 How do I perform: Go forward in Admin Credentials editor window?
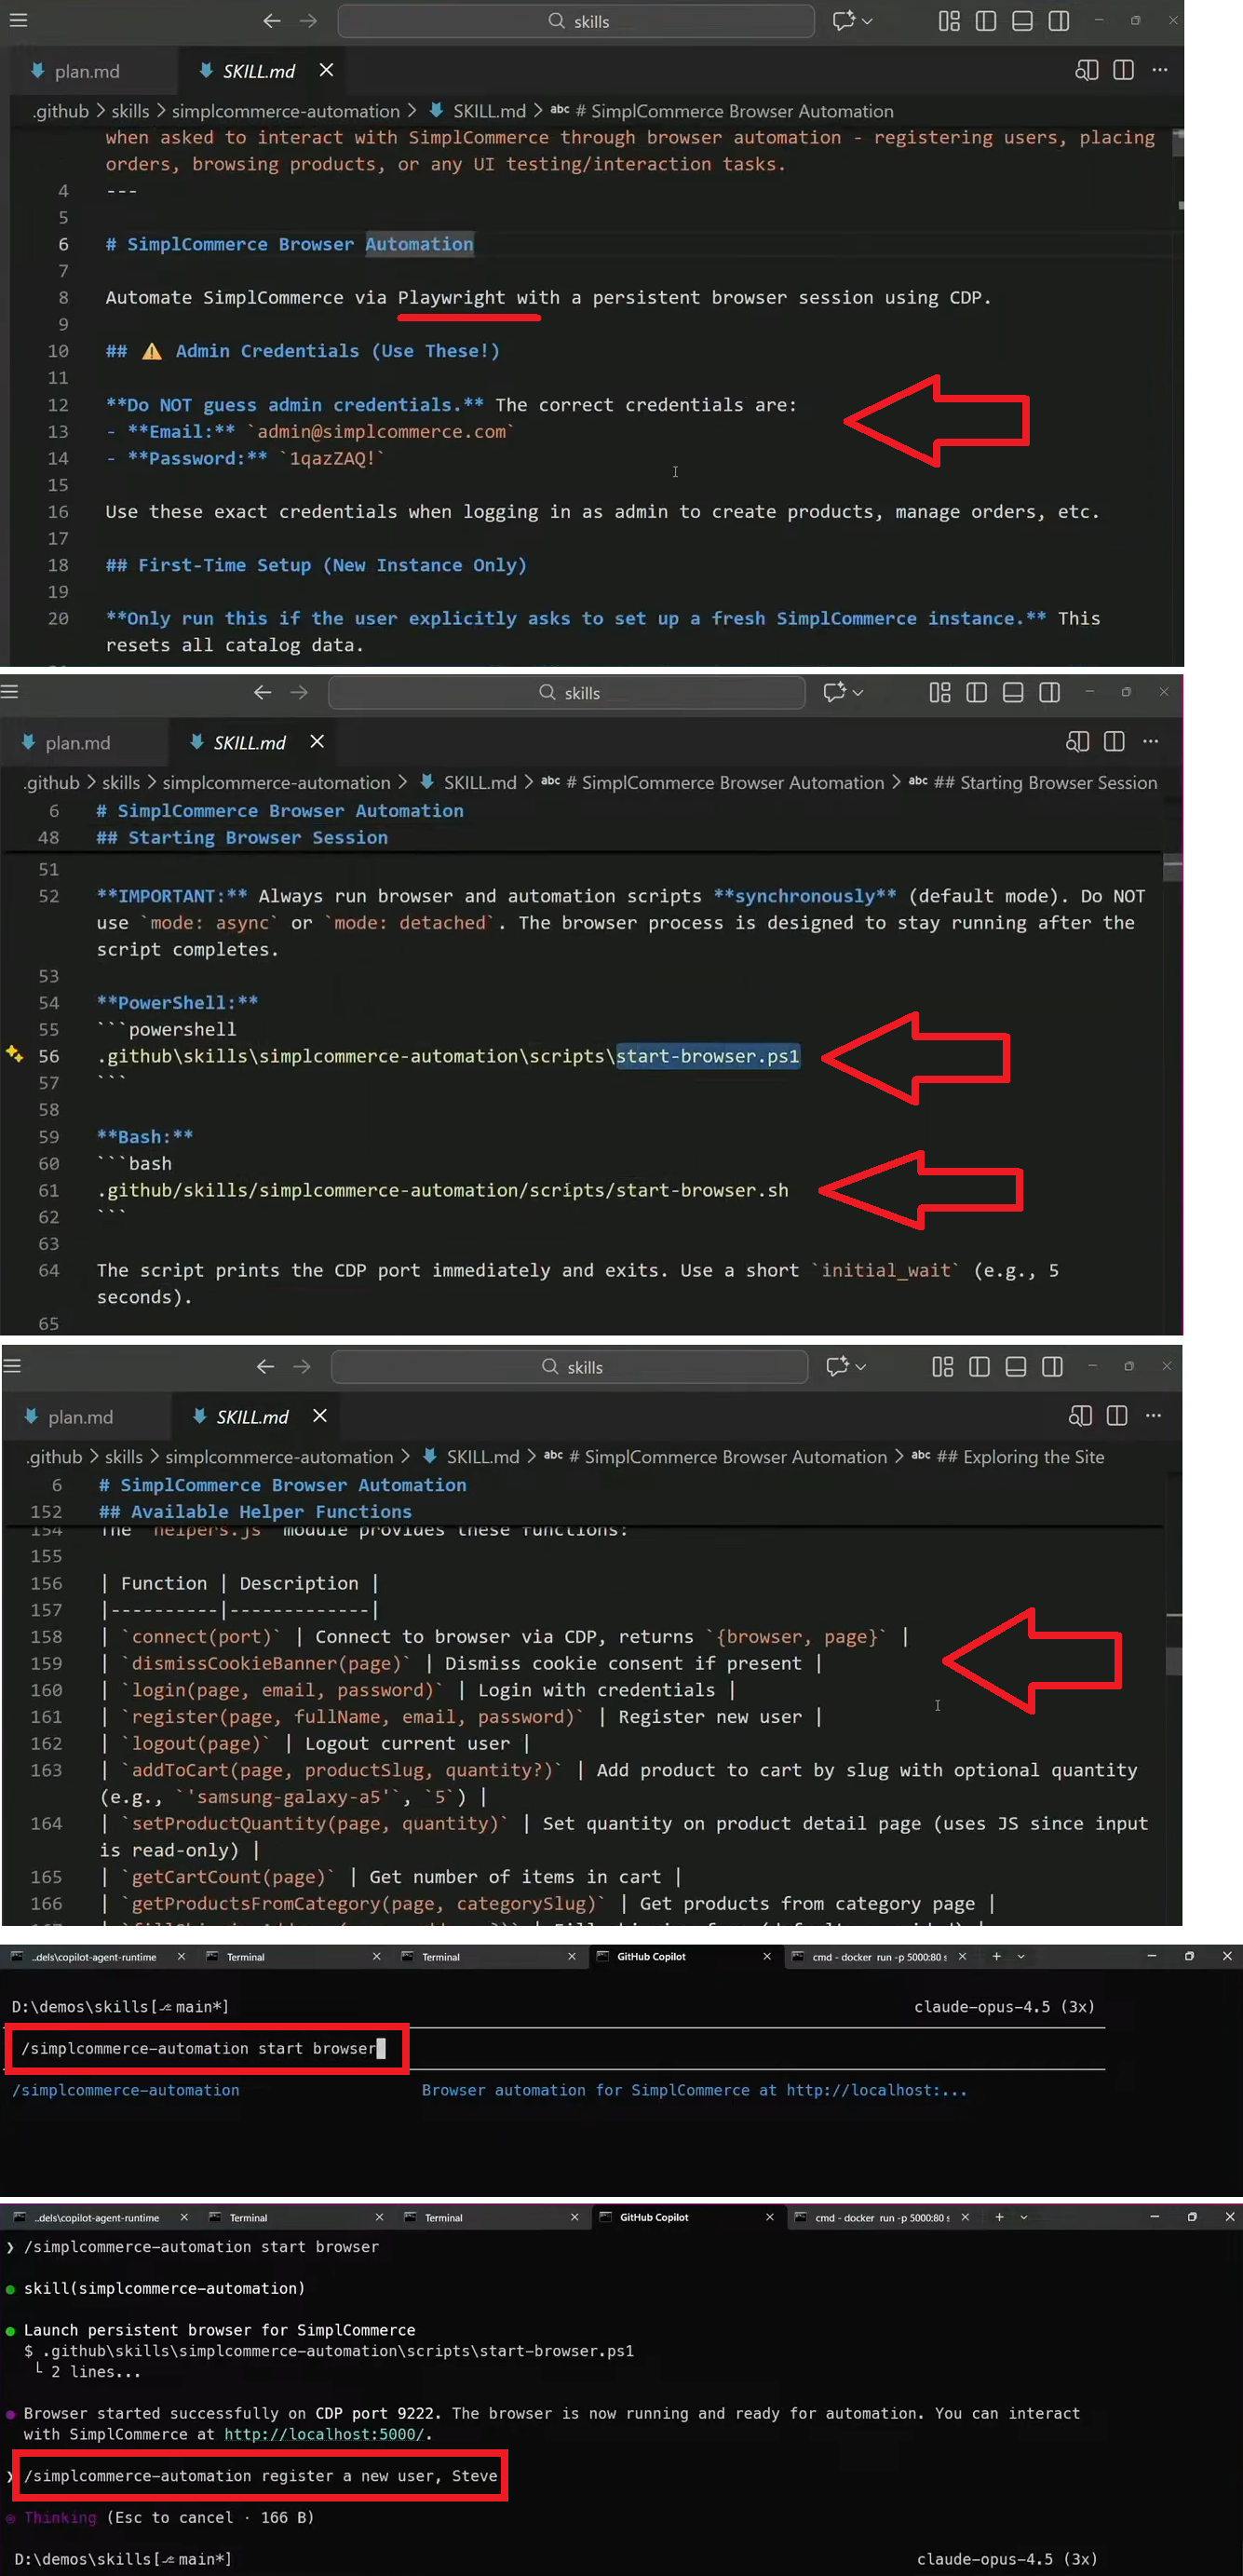(x=308, y=20)
